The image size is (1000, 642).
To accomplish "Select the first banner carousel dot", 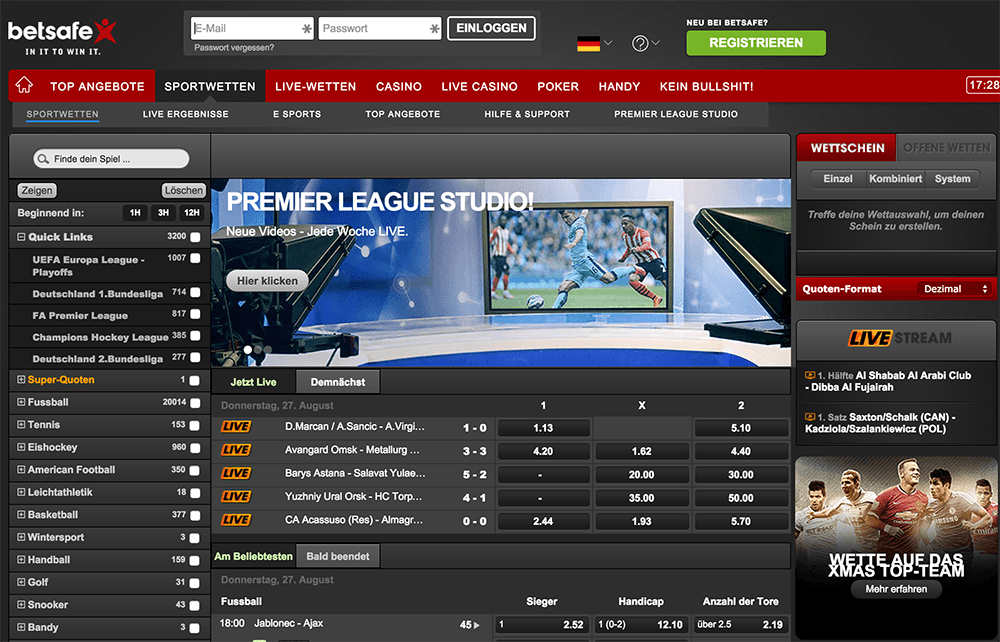I will (x=247, y=349).
